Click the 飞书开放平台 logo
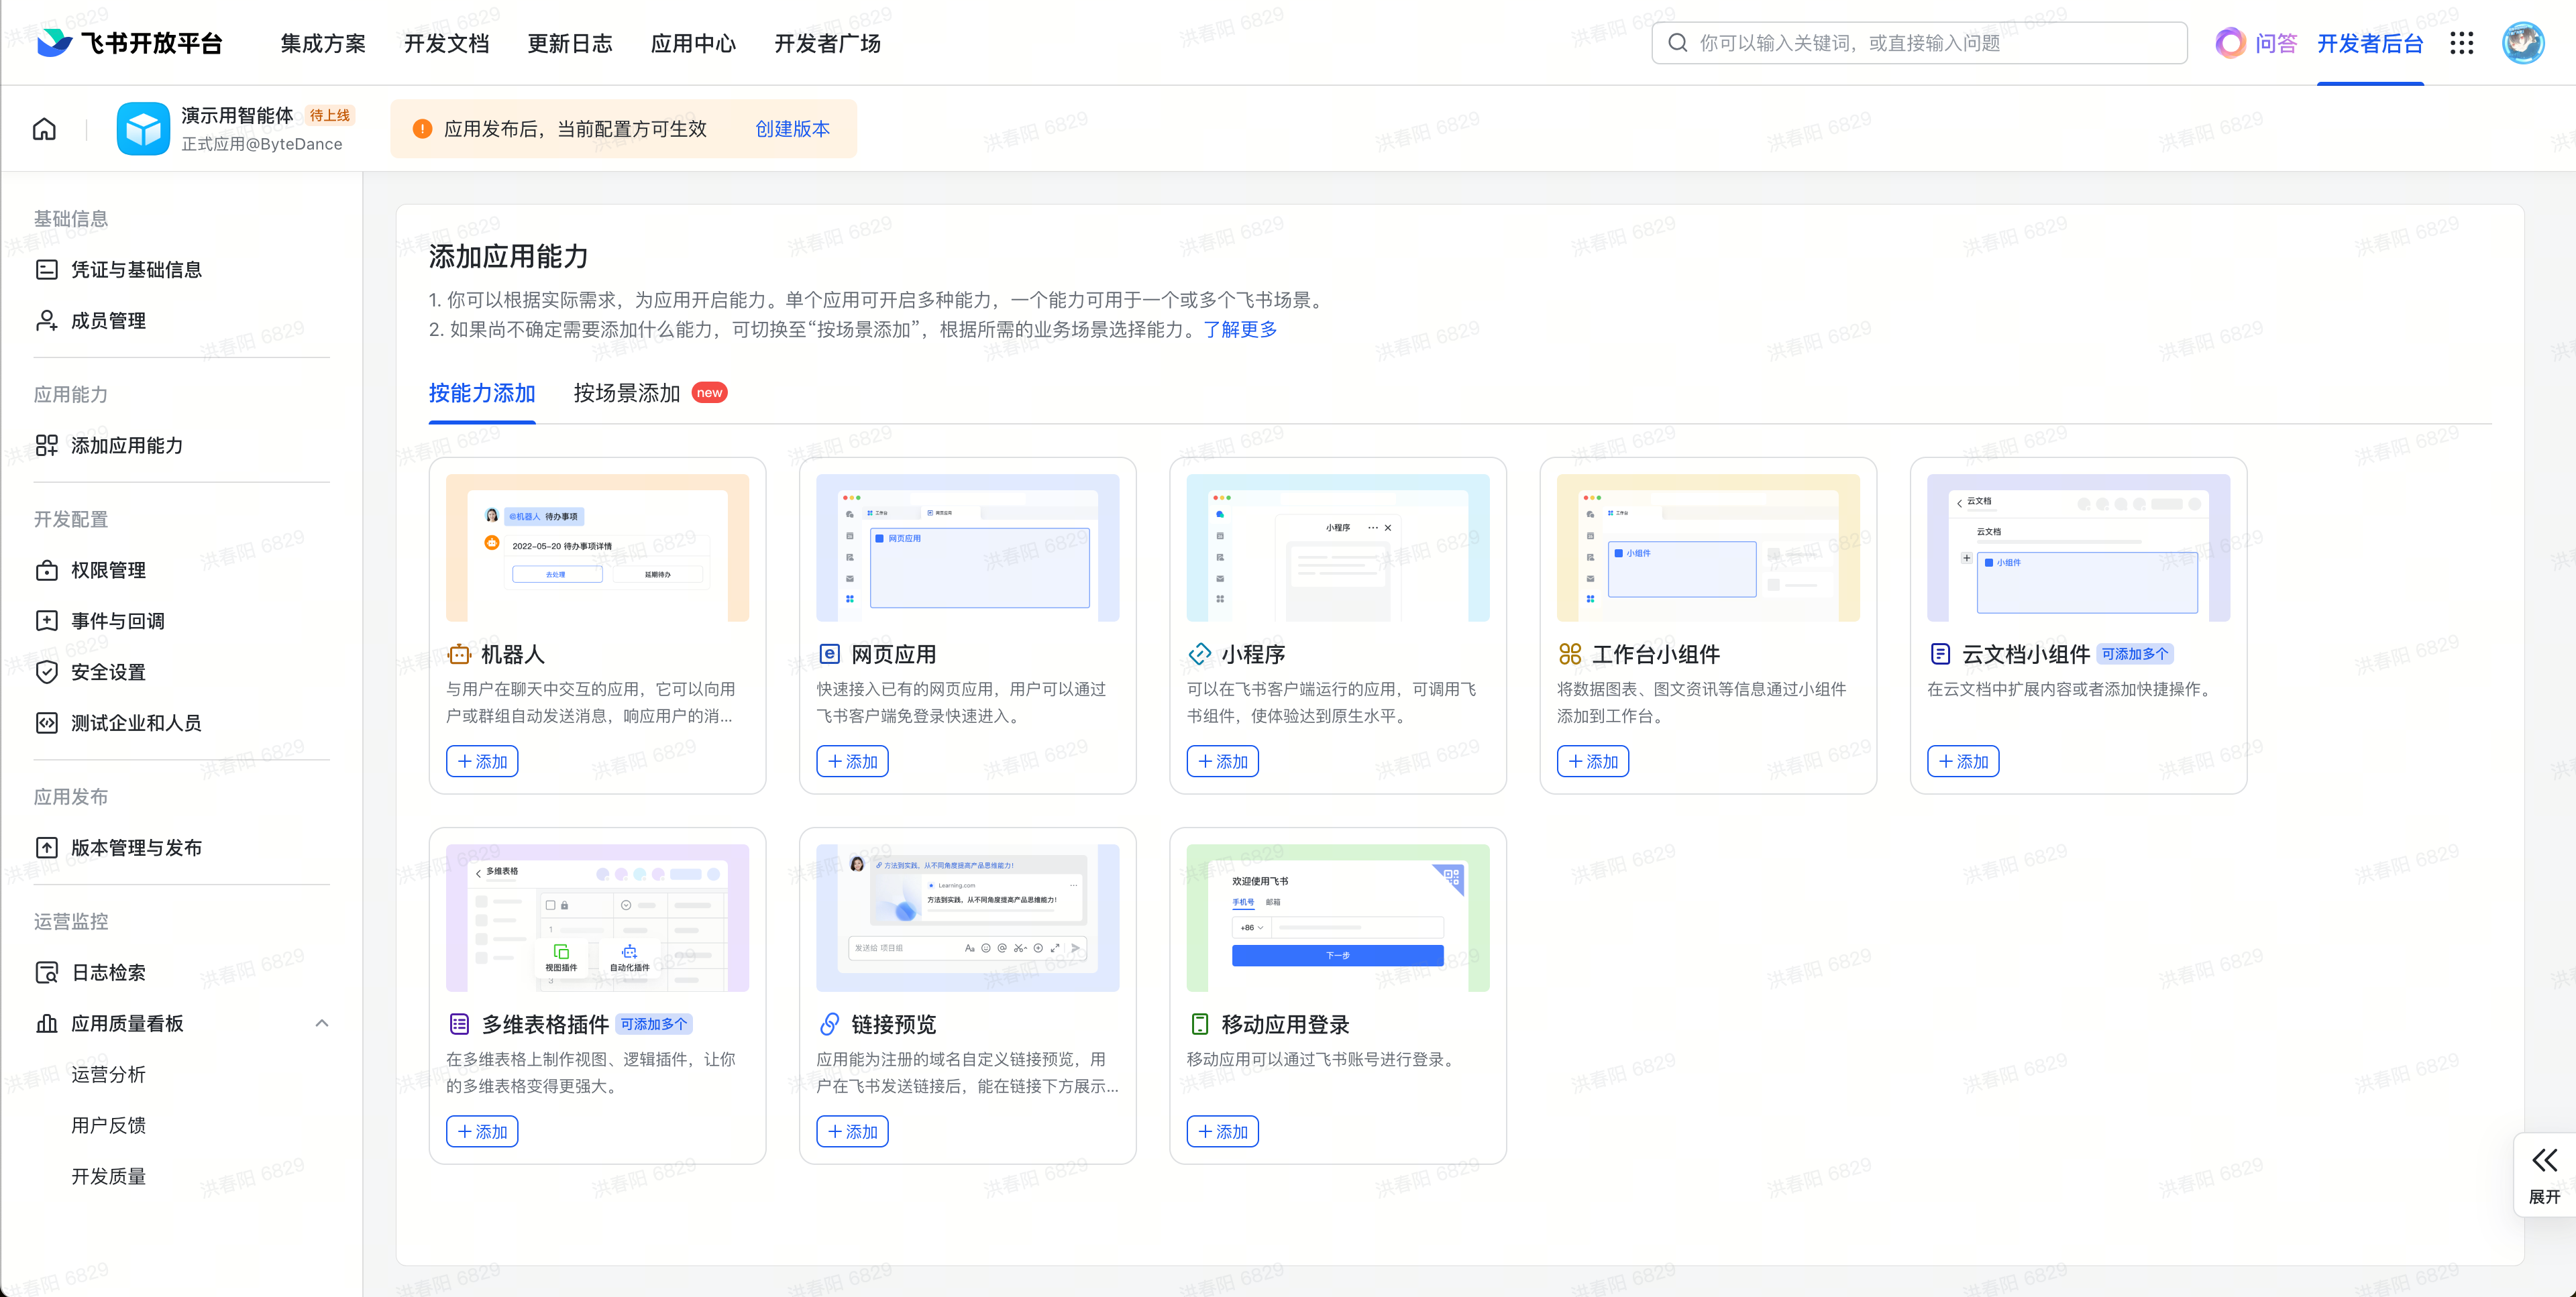2576x1297 pixels. 129,43
